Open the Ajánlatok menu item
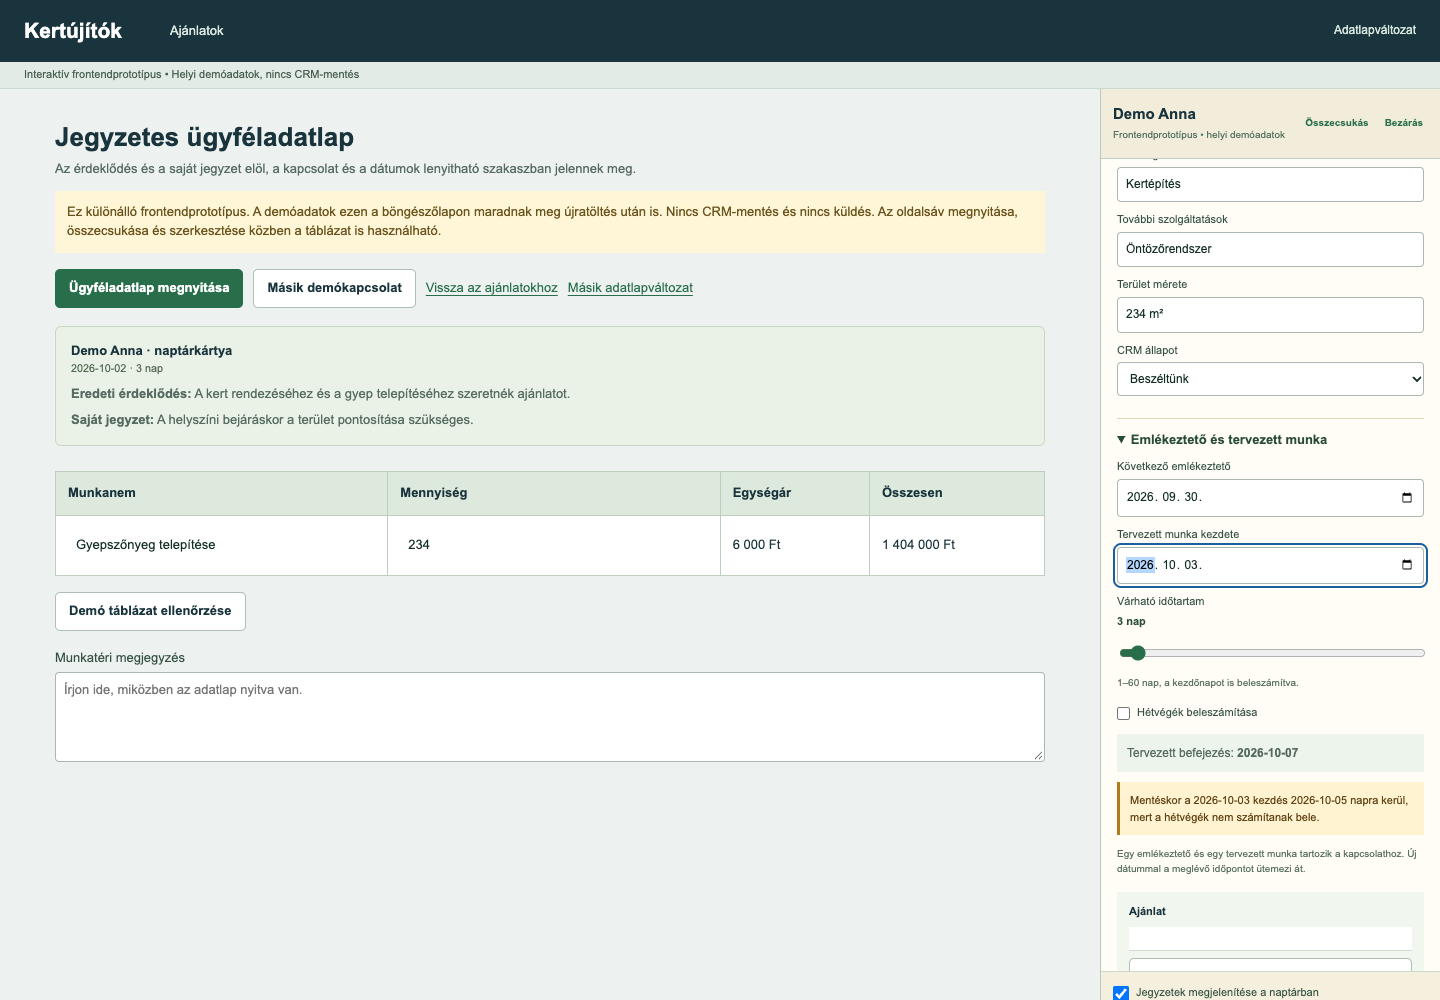1440x1000 pixels. pos(196,31)
